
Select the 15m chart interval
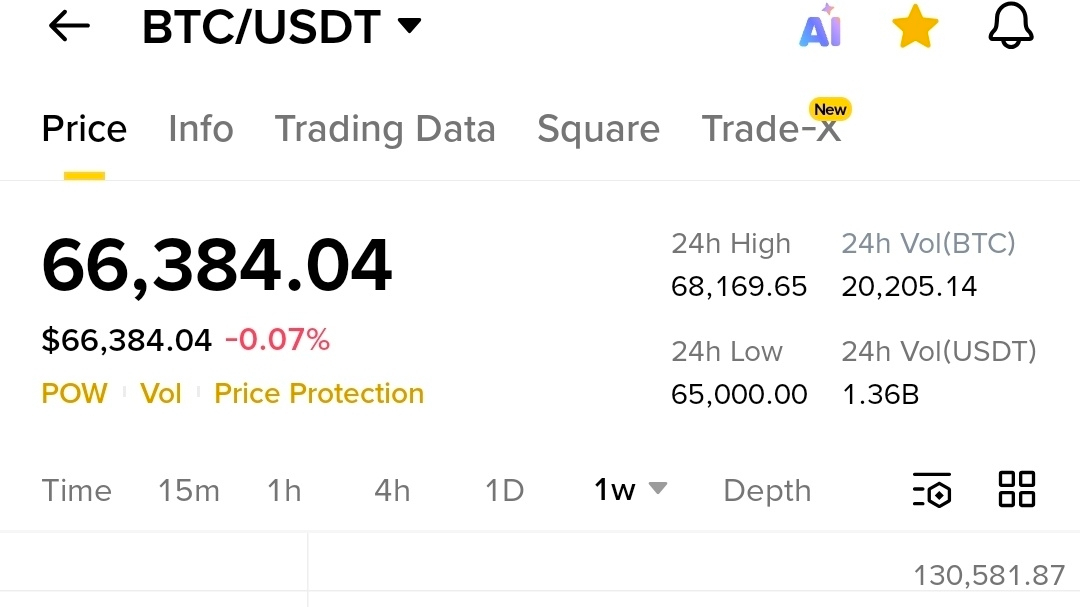point(189,491)
